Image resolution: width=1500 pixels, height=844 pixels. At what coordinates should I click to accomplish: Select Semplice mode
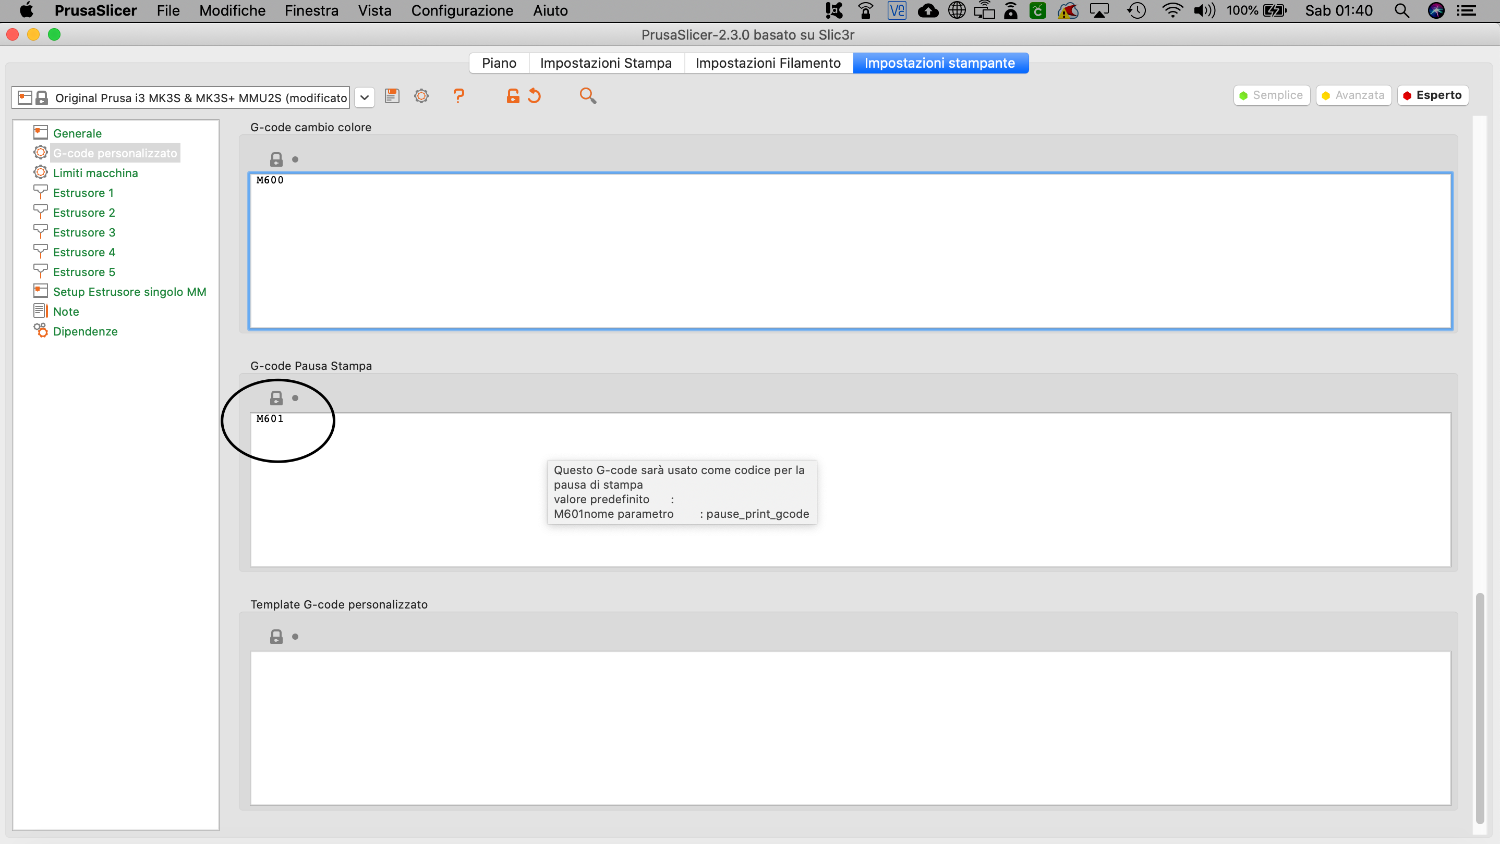(1272, 95)
